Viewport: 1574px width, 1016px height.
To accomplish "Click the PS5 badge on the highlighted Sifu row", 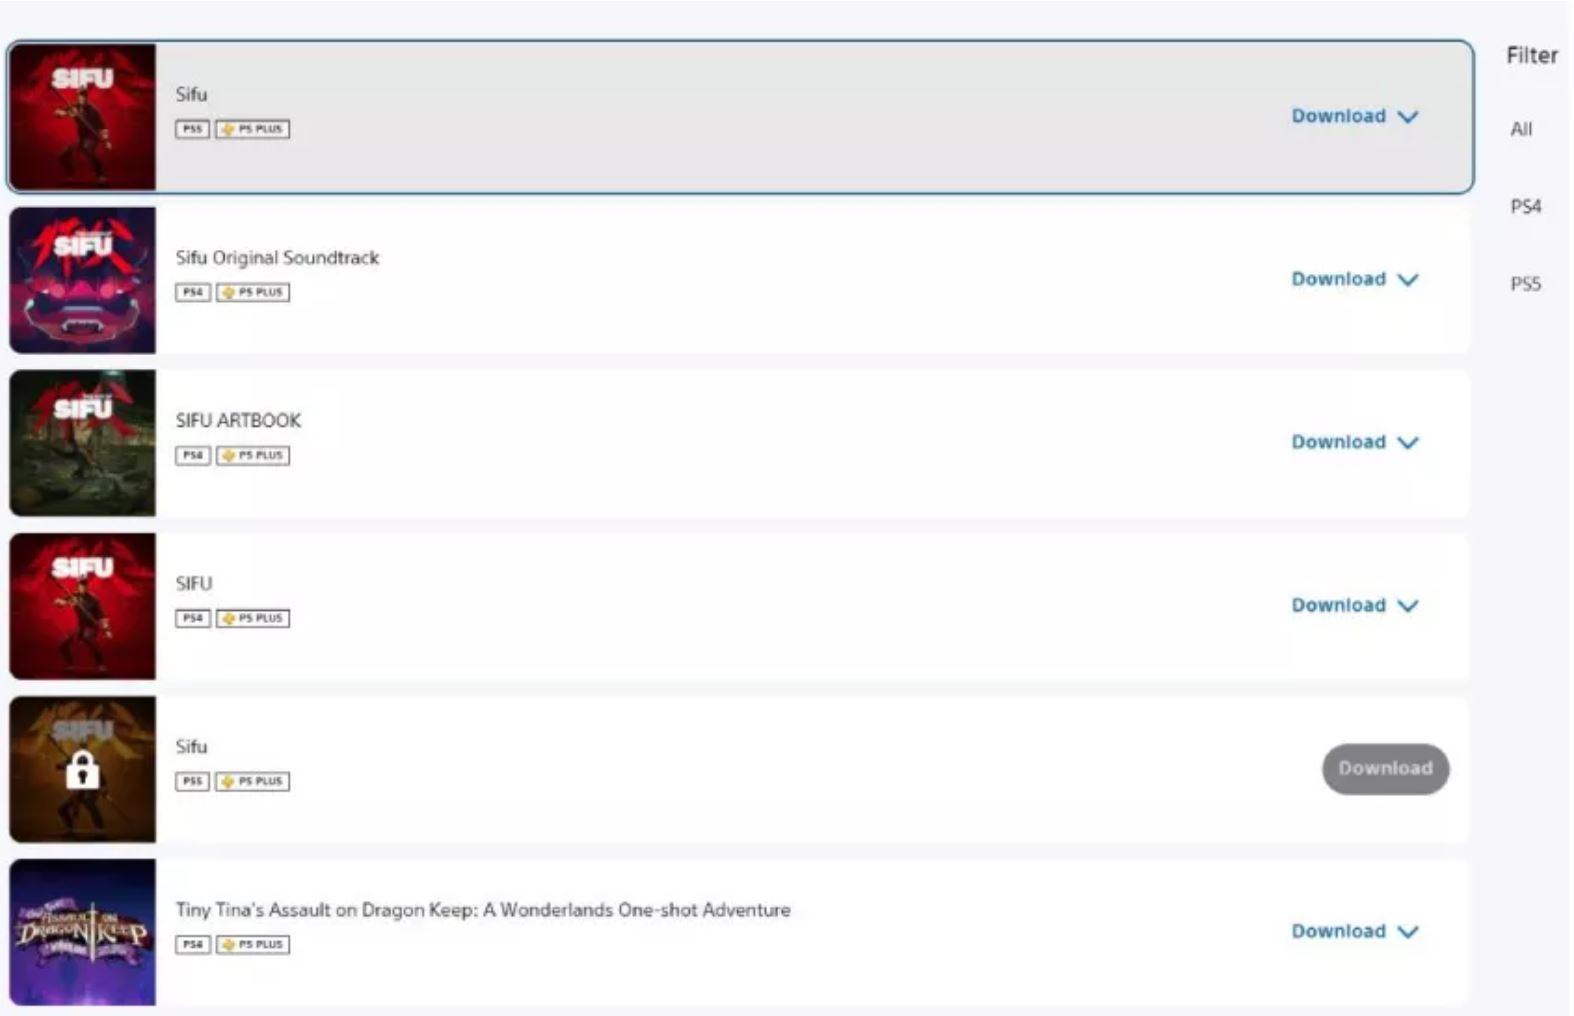I will tap(192, 129).
